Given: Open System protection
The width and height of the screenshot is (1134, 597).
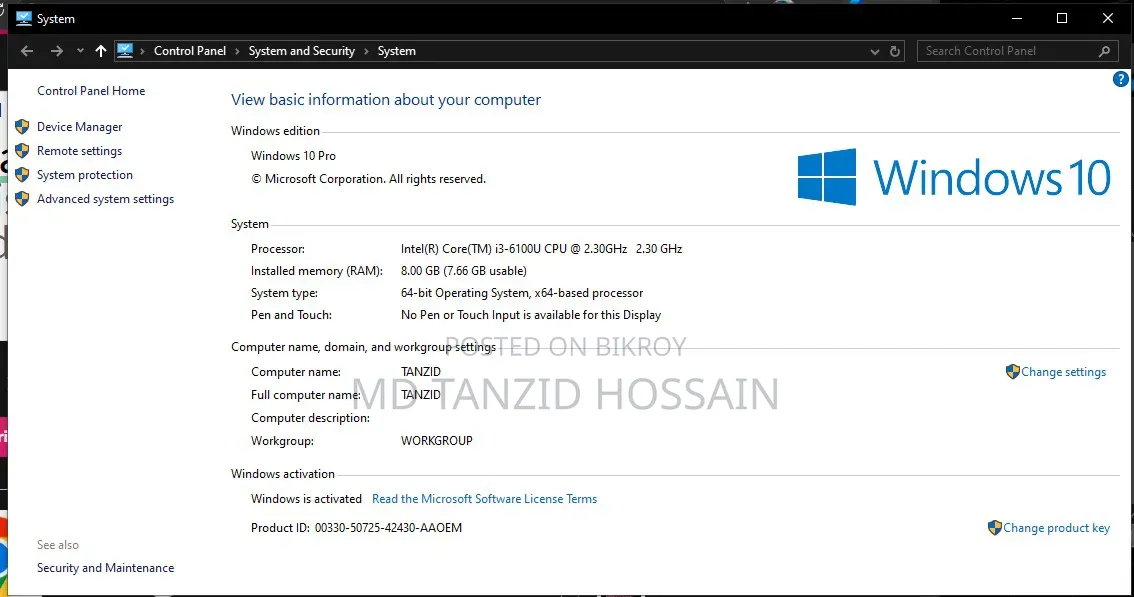Looking at the screenshot, I should point(85,174).
